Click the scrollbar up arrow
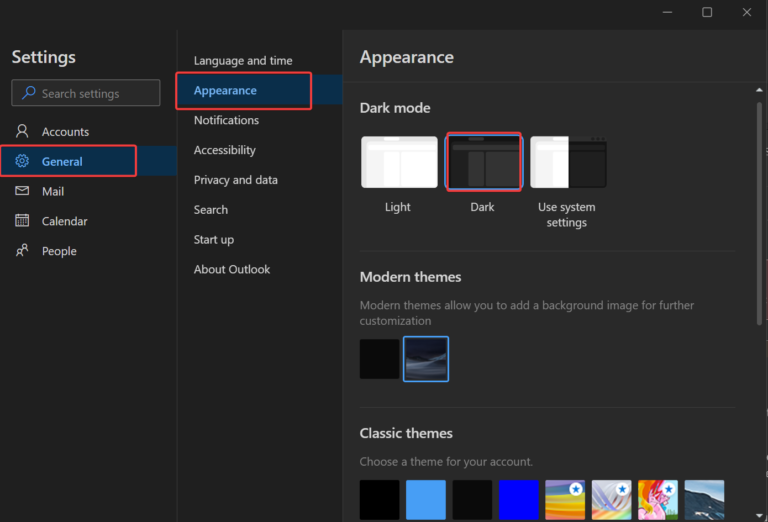Image resolution: width=768 pixels, height=522 pixels. pyautogui.click(x=759, y=90)
